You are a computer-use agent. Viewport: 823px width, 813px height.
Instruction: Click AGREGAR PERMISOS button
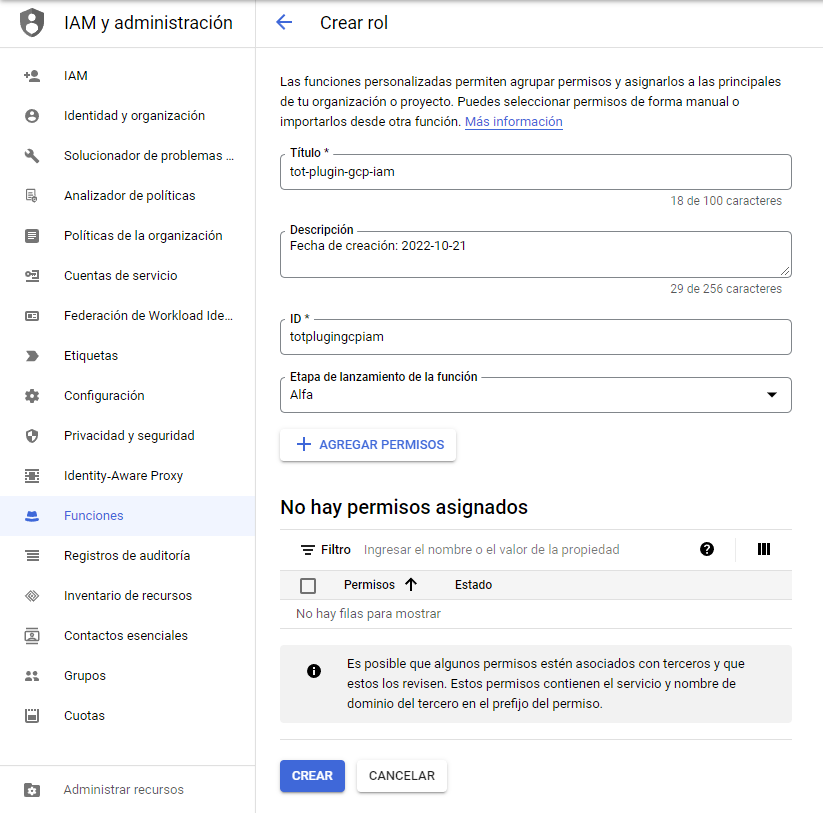click(368, 445)
